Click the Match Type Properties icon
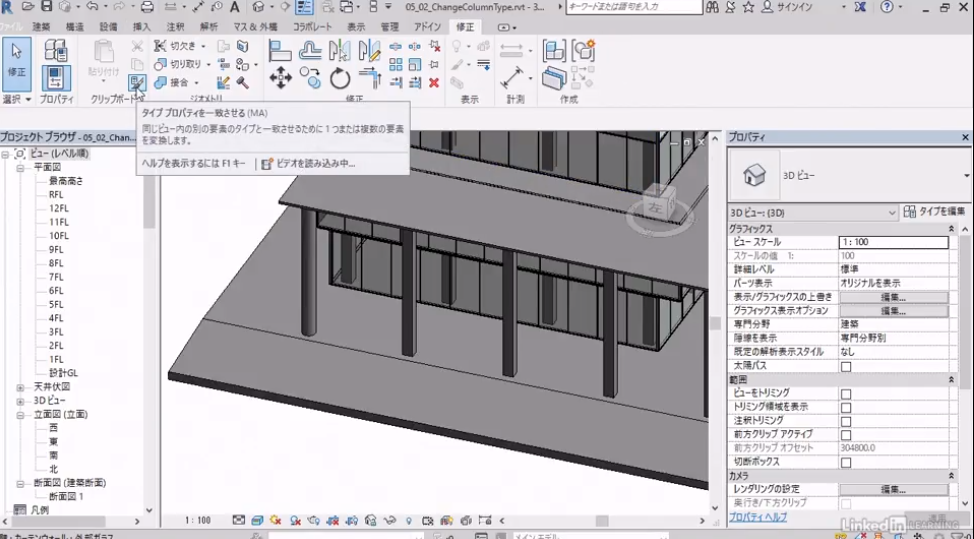 137,82
